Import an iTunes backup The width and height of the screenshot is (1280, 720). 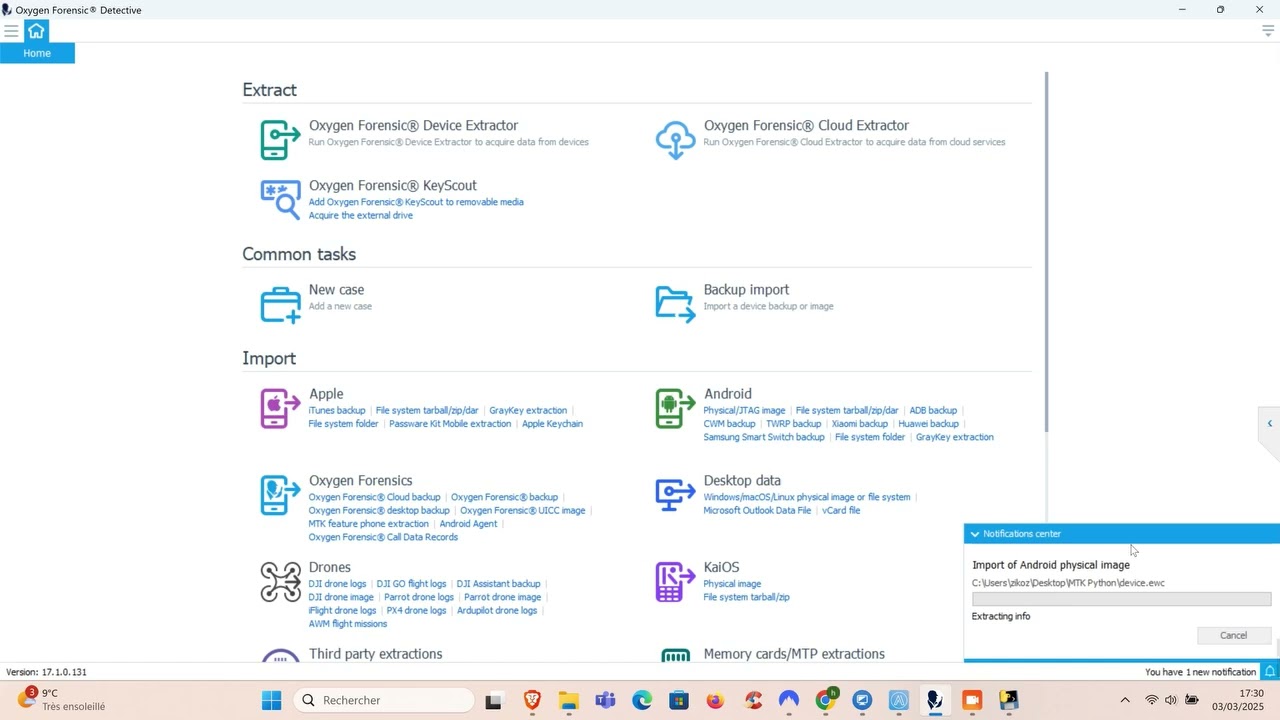tap(337, 410)
